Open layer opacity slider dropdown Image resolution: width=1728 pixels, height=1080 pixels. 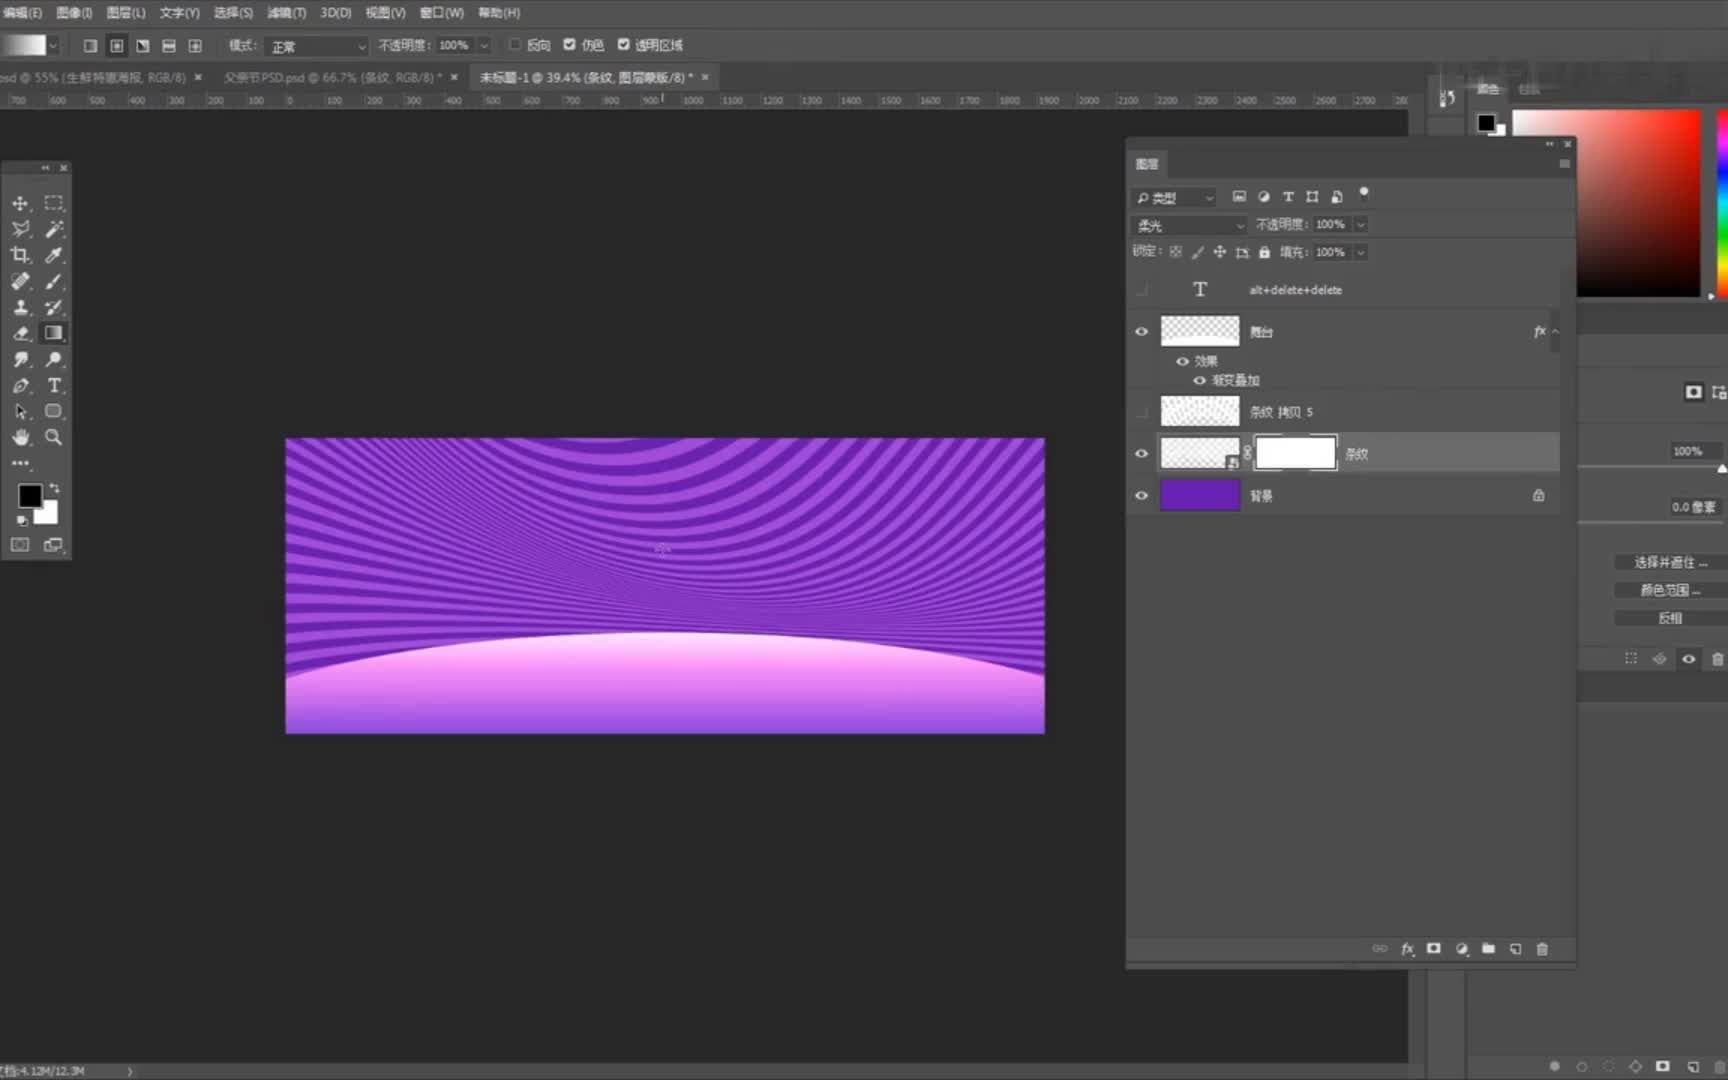(x=1360, y=225)
